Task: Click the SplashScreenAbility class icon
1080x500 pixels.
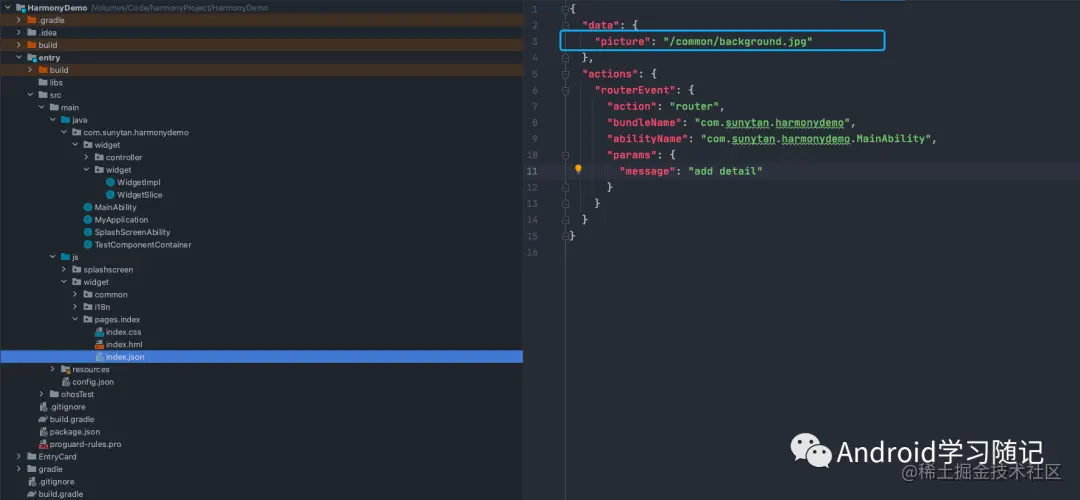Action: coord(87,232)
